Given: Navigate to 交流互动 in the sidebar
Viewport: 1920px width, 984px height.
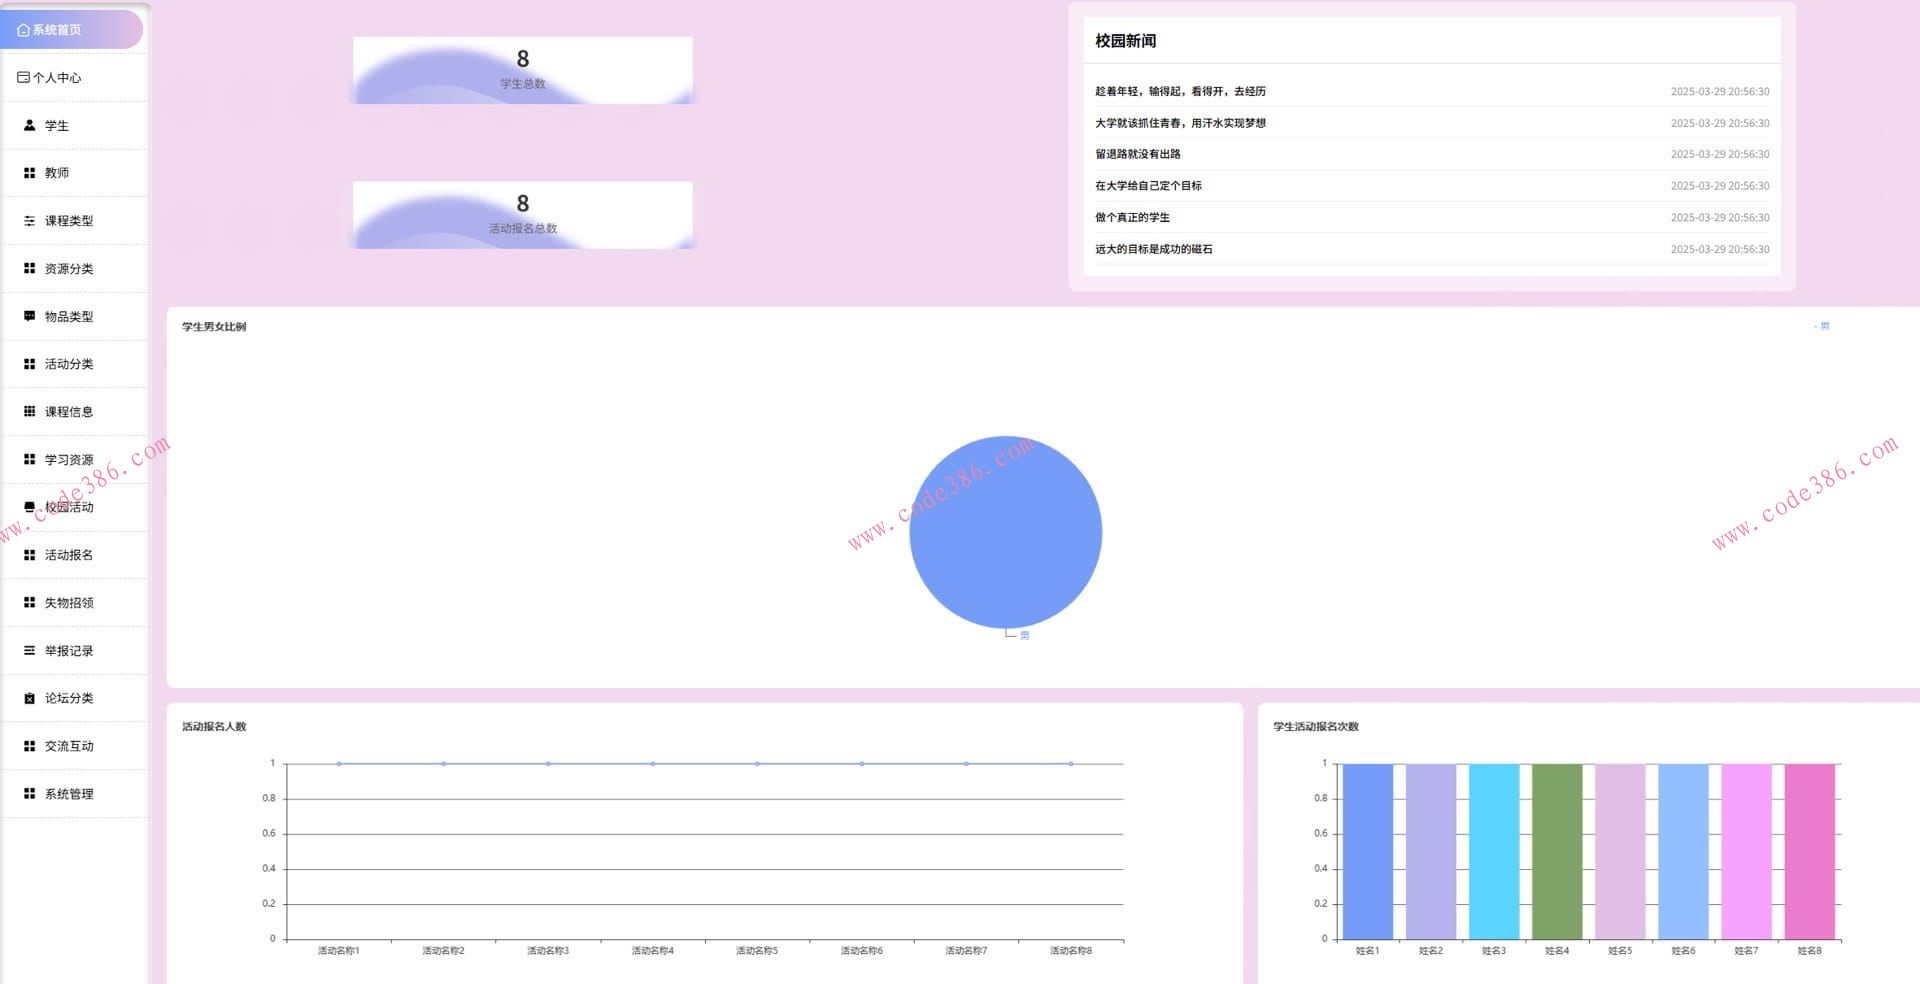Looking at the screenshot, I should pos(75,746).
